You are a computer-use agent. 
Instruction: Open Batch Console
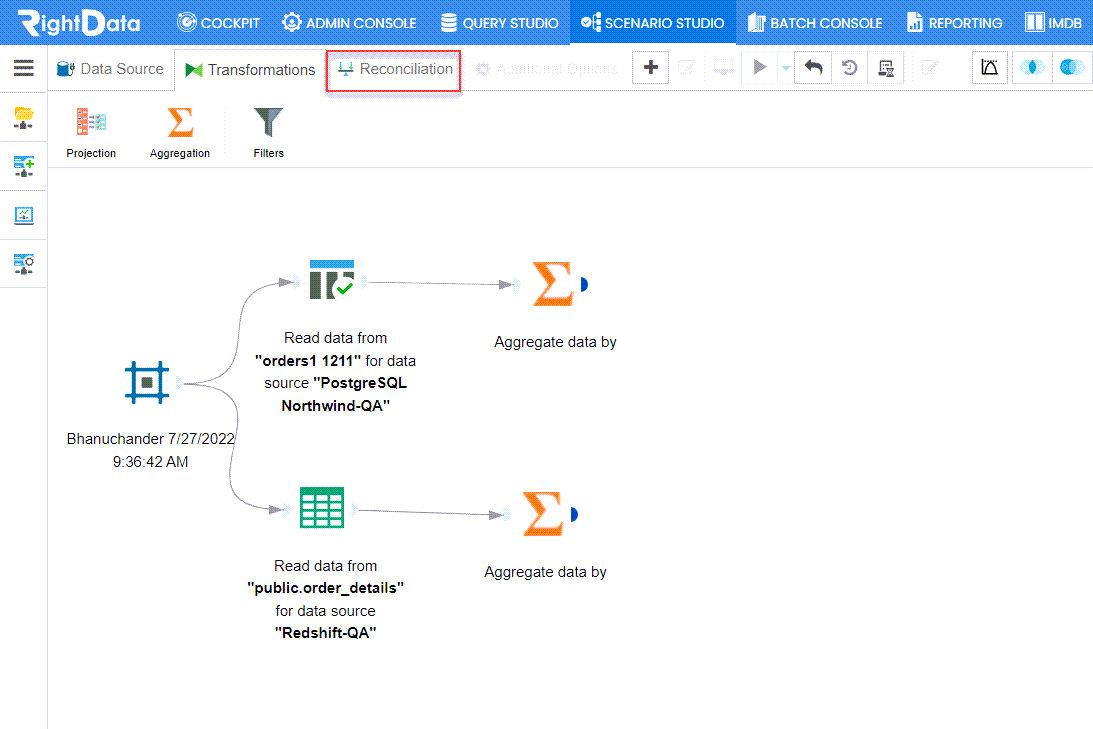pos(815,23)
